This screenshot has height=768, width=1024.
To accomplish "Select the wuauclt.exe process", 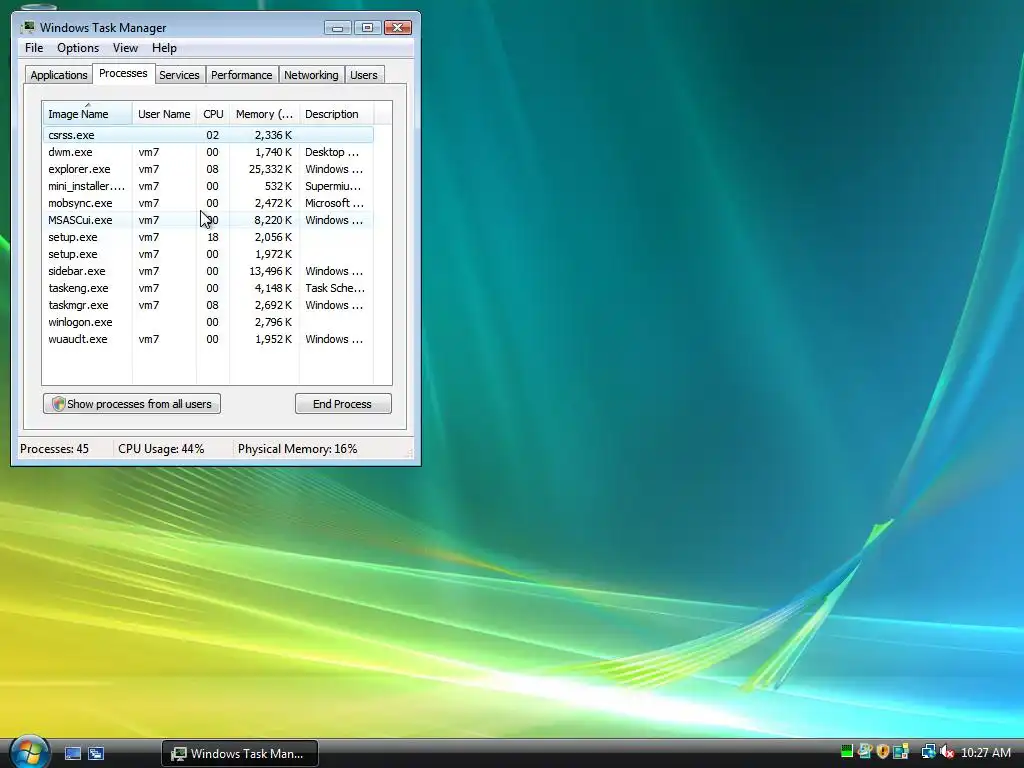I will 208,339.
